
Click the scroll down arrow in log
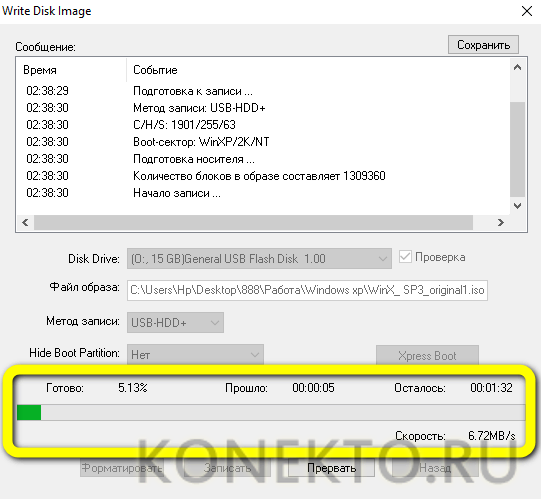[517, 206]
